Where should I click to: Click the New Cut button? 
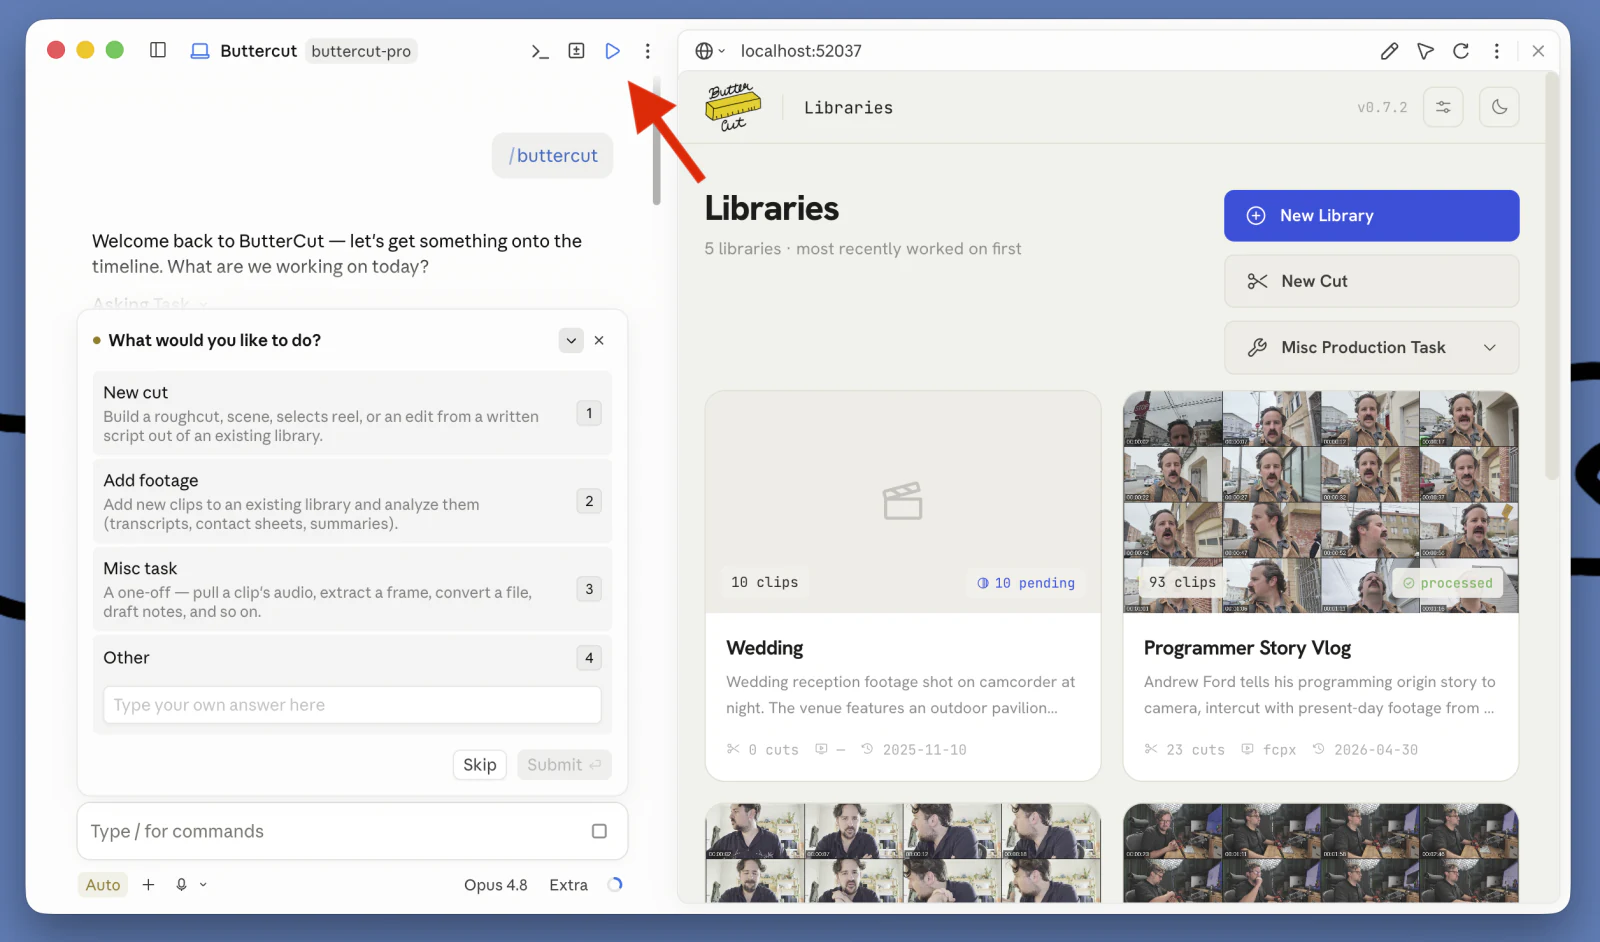[x=1371, y=281]
